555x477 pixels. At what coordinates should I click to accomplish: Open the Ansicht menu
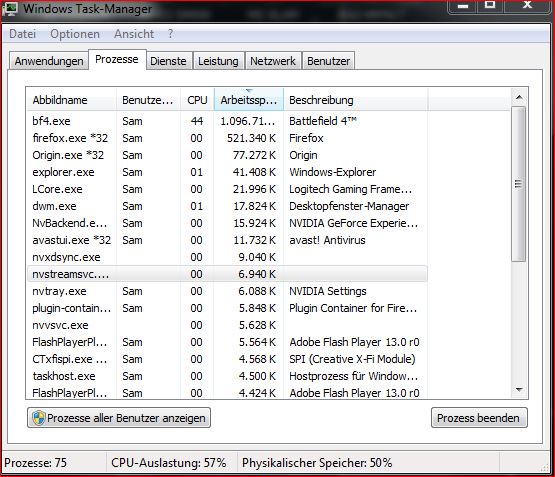134,34
